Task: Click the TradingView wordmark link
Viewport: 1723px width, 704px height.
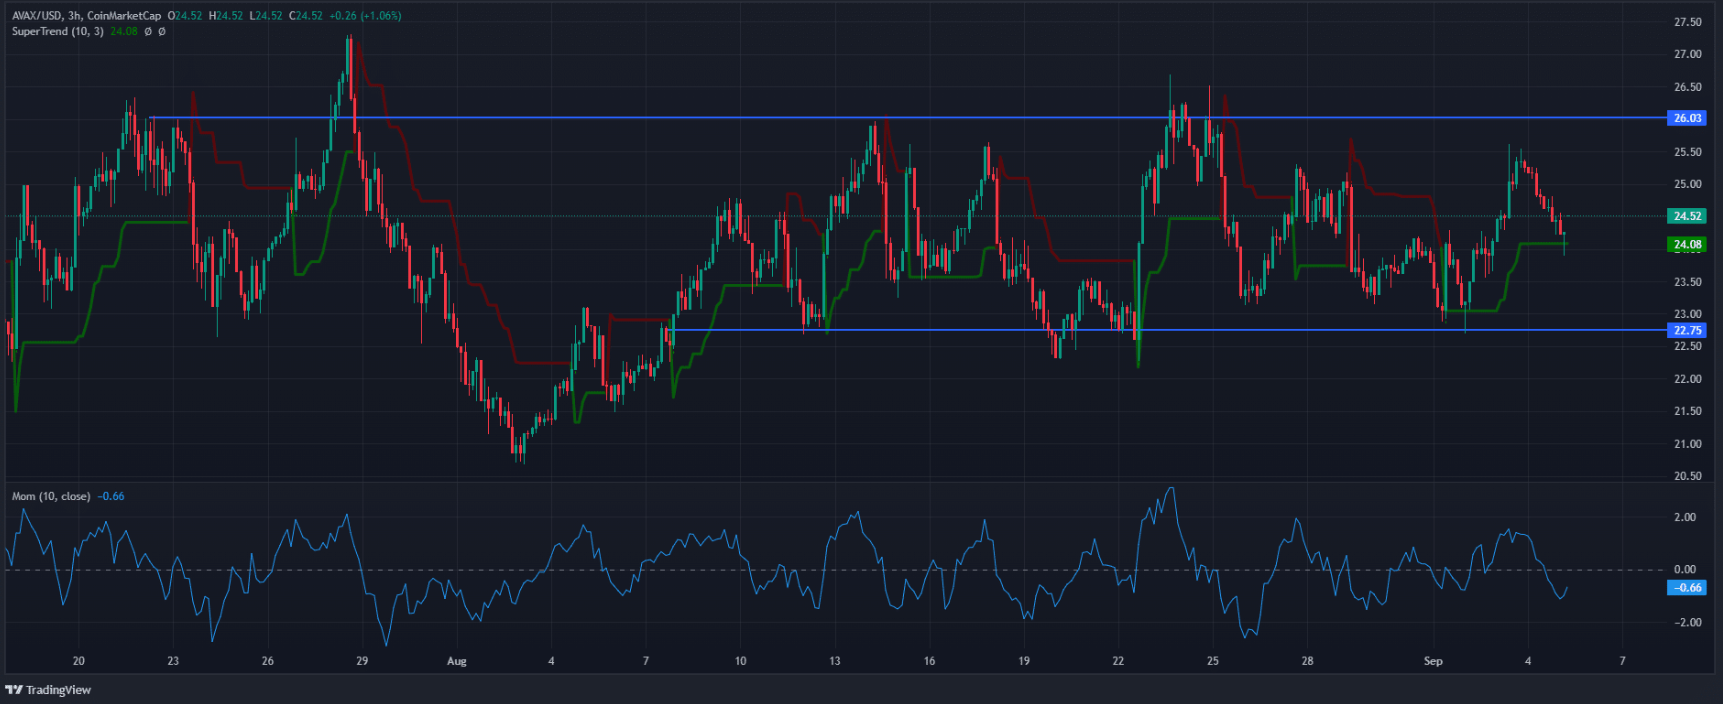Action: (x=58, y=690)
